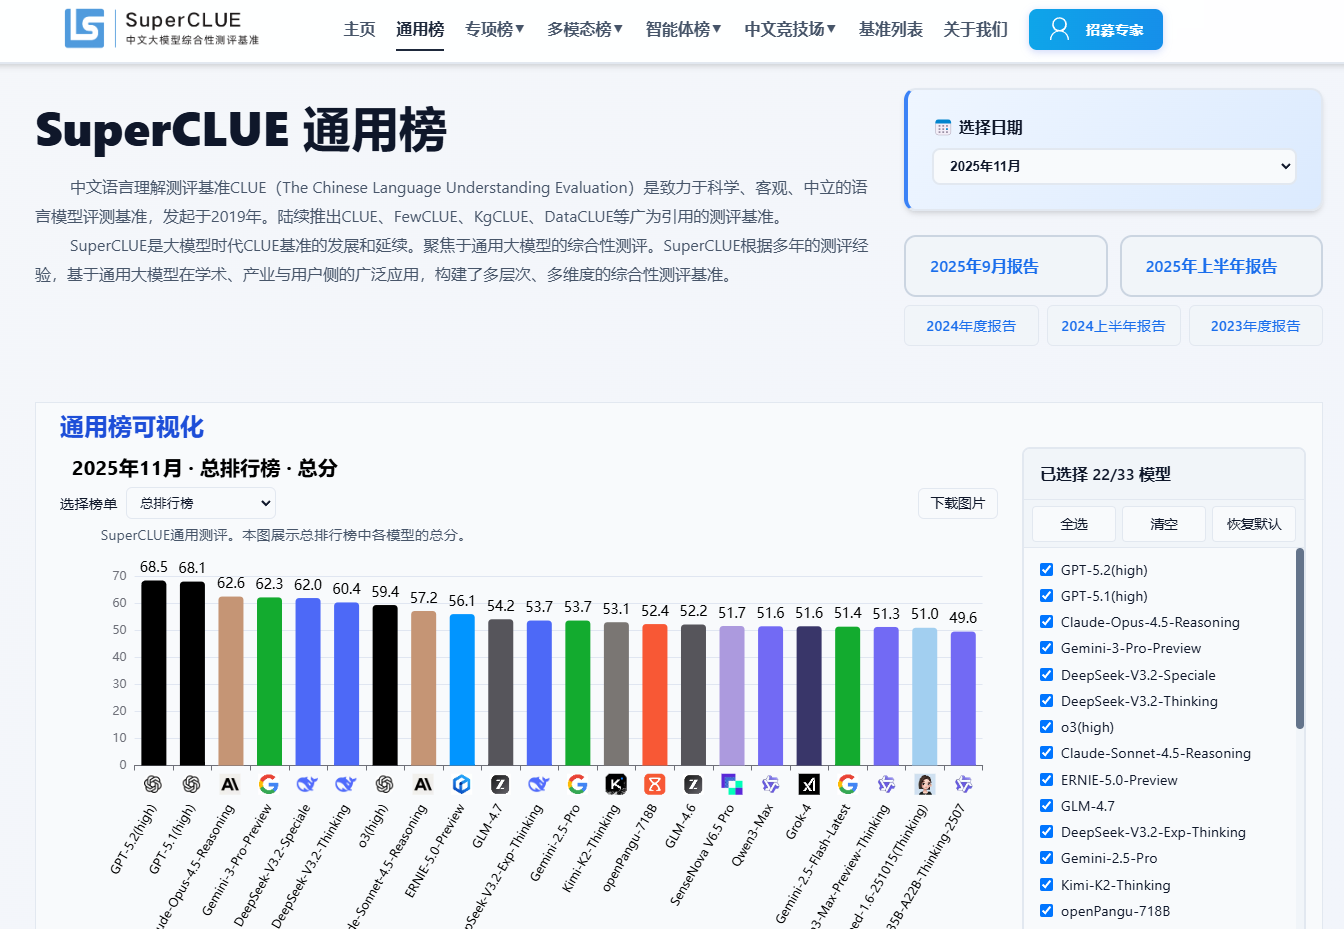This screenshot has height=929, width=1344.
Task: Click the DeepSeek icon under DeepSeek-V3.2-Speciale bar
Action: (x=307, y=785)
